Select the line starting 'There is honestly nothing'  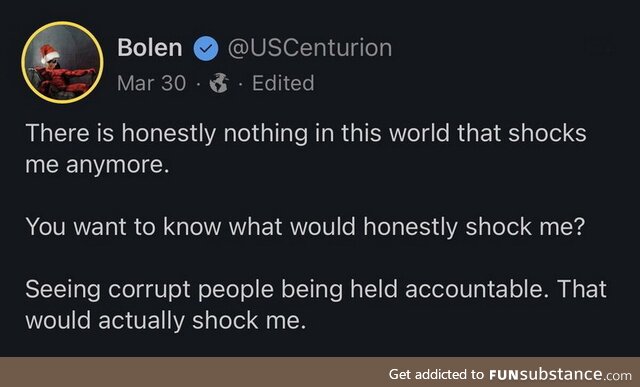click(306, 133)
